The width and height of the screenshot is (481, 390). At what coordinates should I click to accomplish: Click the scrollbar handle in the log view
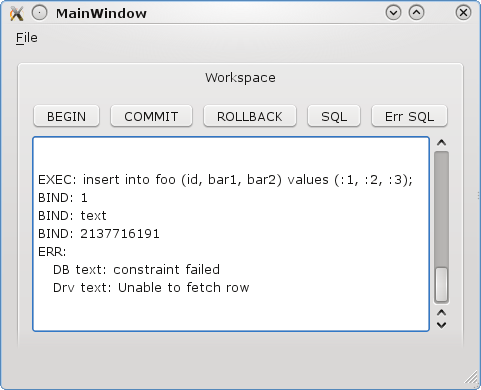(441, 285)
